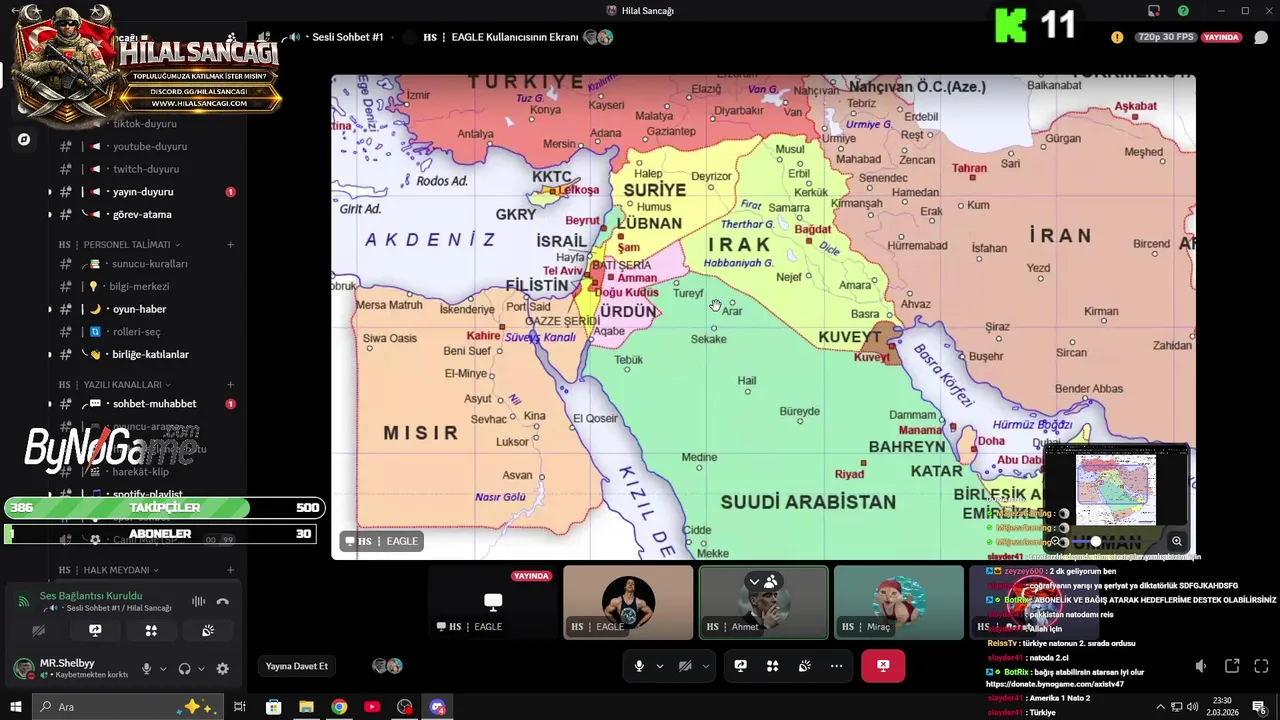Viewport: 1280px width, 720px height.
Task: Open user settings gear next to MR.Shelbyy
Action: pos(222,669)
